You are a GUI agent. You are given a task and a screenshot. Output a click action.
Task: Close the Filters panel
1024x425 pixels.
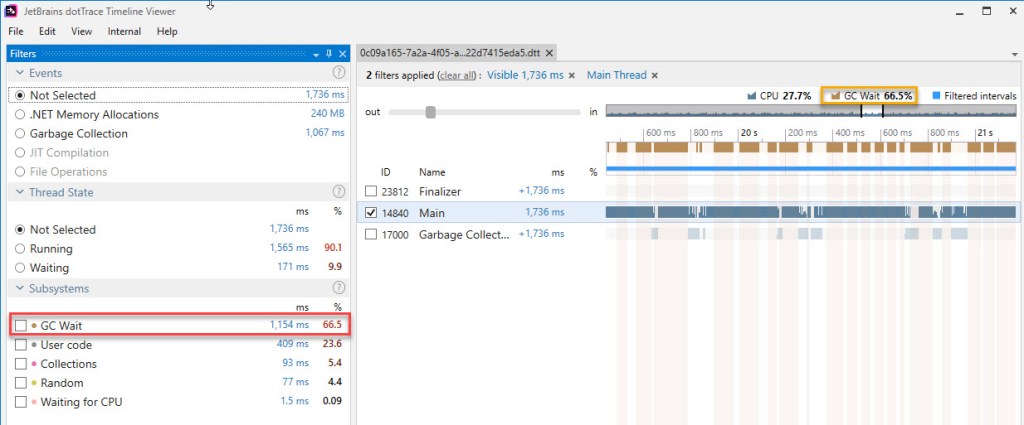[342, 54]
